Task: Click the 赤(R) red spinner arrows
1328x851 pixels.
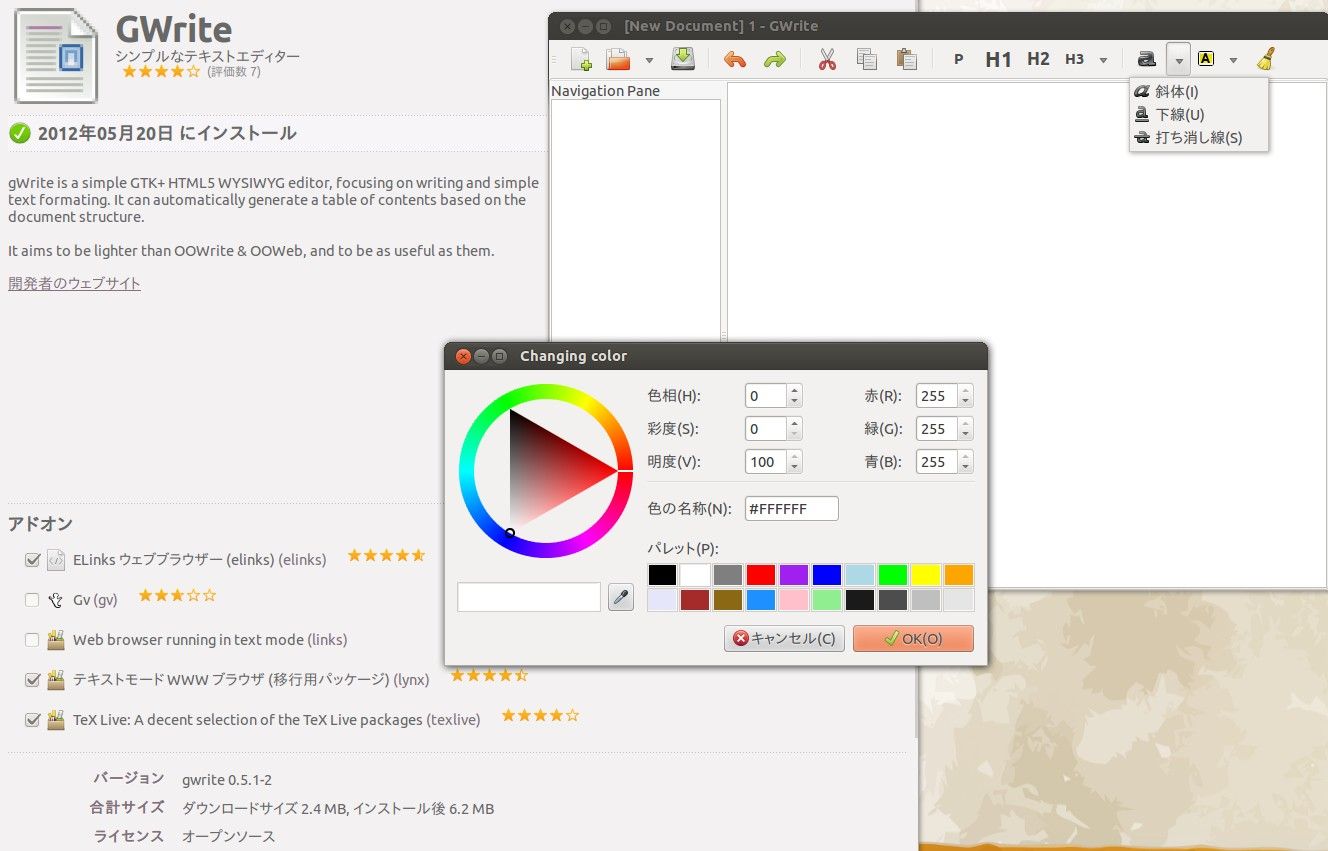Action: (965, 396)
